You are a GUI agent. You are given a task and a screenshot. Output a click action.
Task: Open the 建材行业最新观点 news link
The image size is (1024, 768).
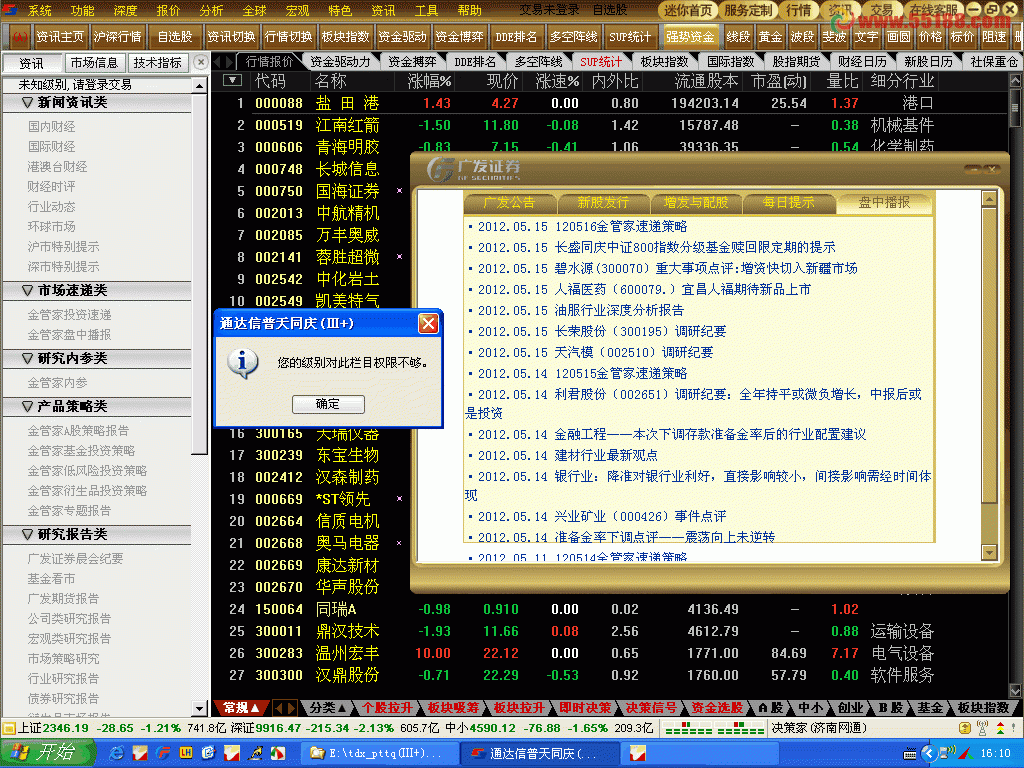point(606,455)
